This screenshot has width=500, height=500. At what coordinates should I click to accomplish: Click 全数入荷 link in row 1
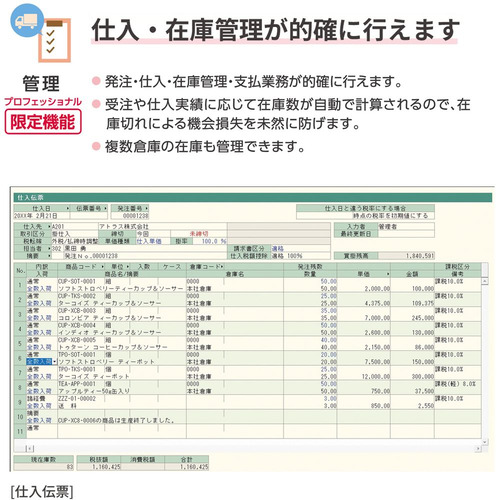39,289
